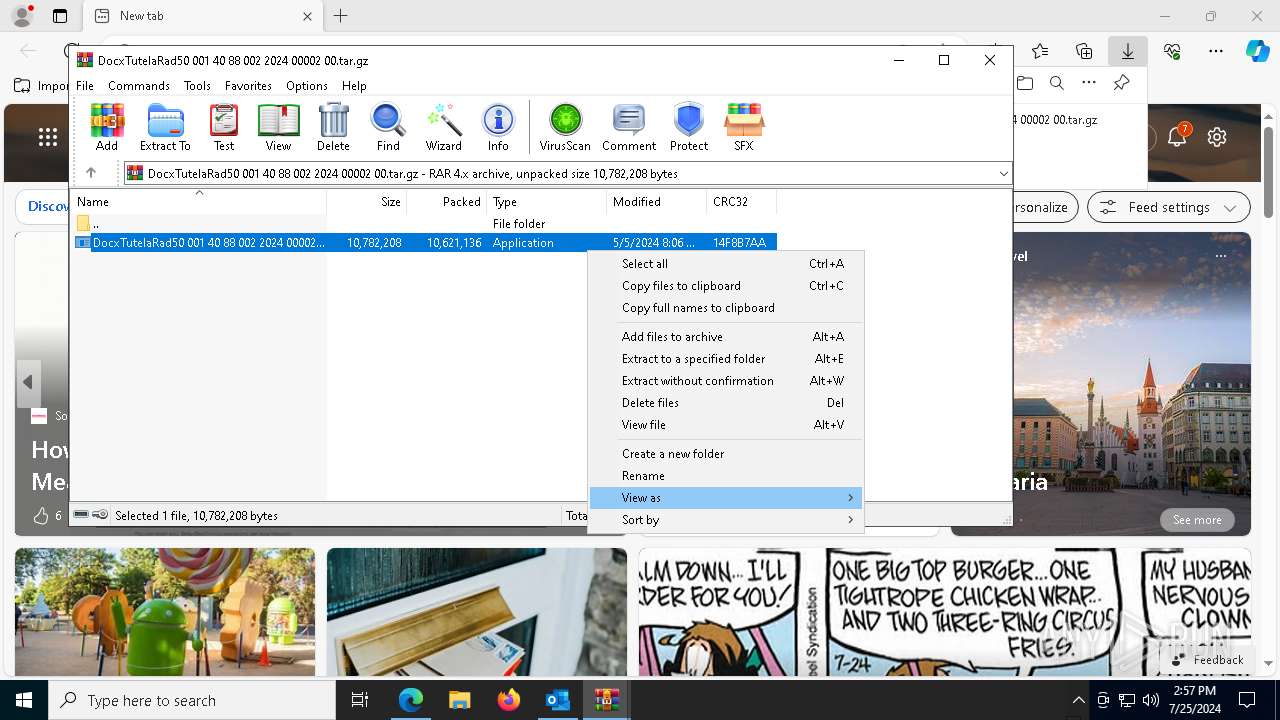
Task: Open the File menu in WinRAR
Action: coord(85,86)
